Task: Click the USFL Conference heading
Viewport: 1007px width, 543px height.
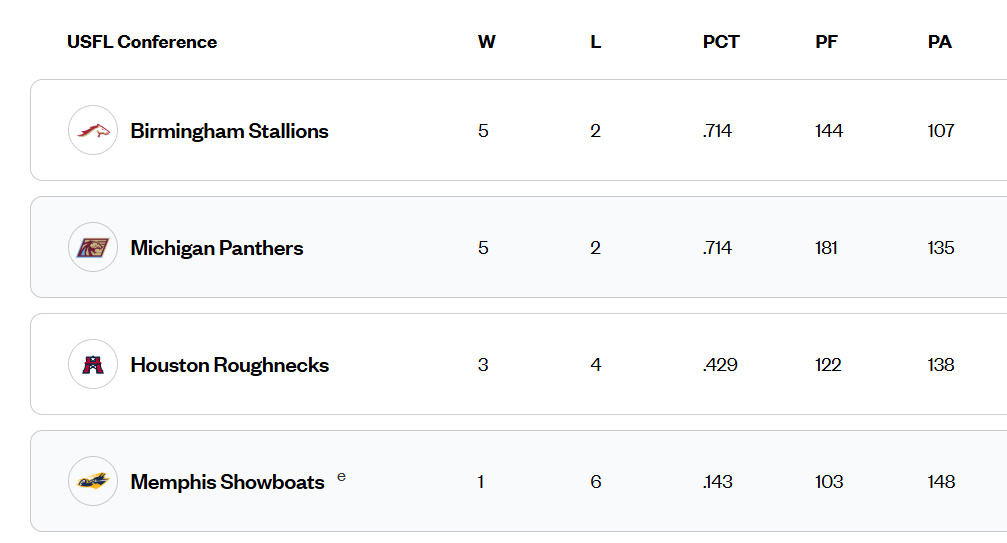Action: 142,42
